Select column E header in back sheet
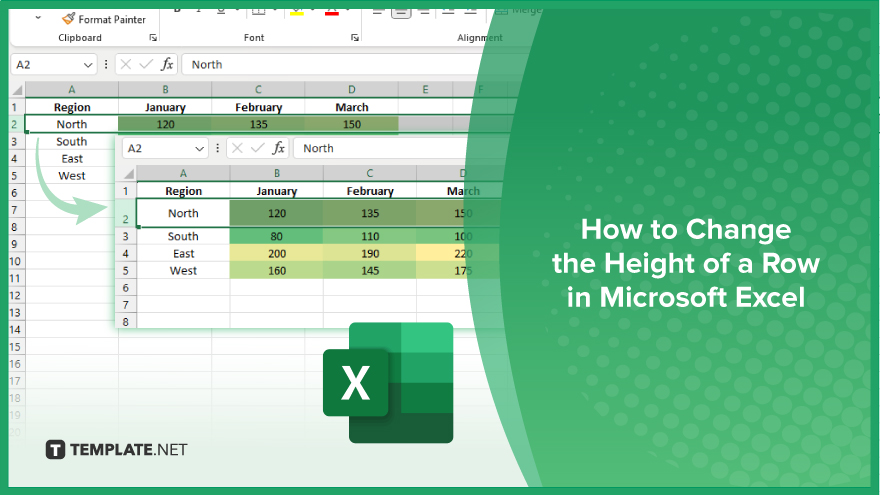This screenshot has height=495, width=880. point(425,89)
